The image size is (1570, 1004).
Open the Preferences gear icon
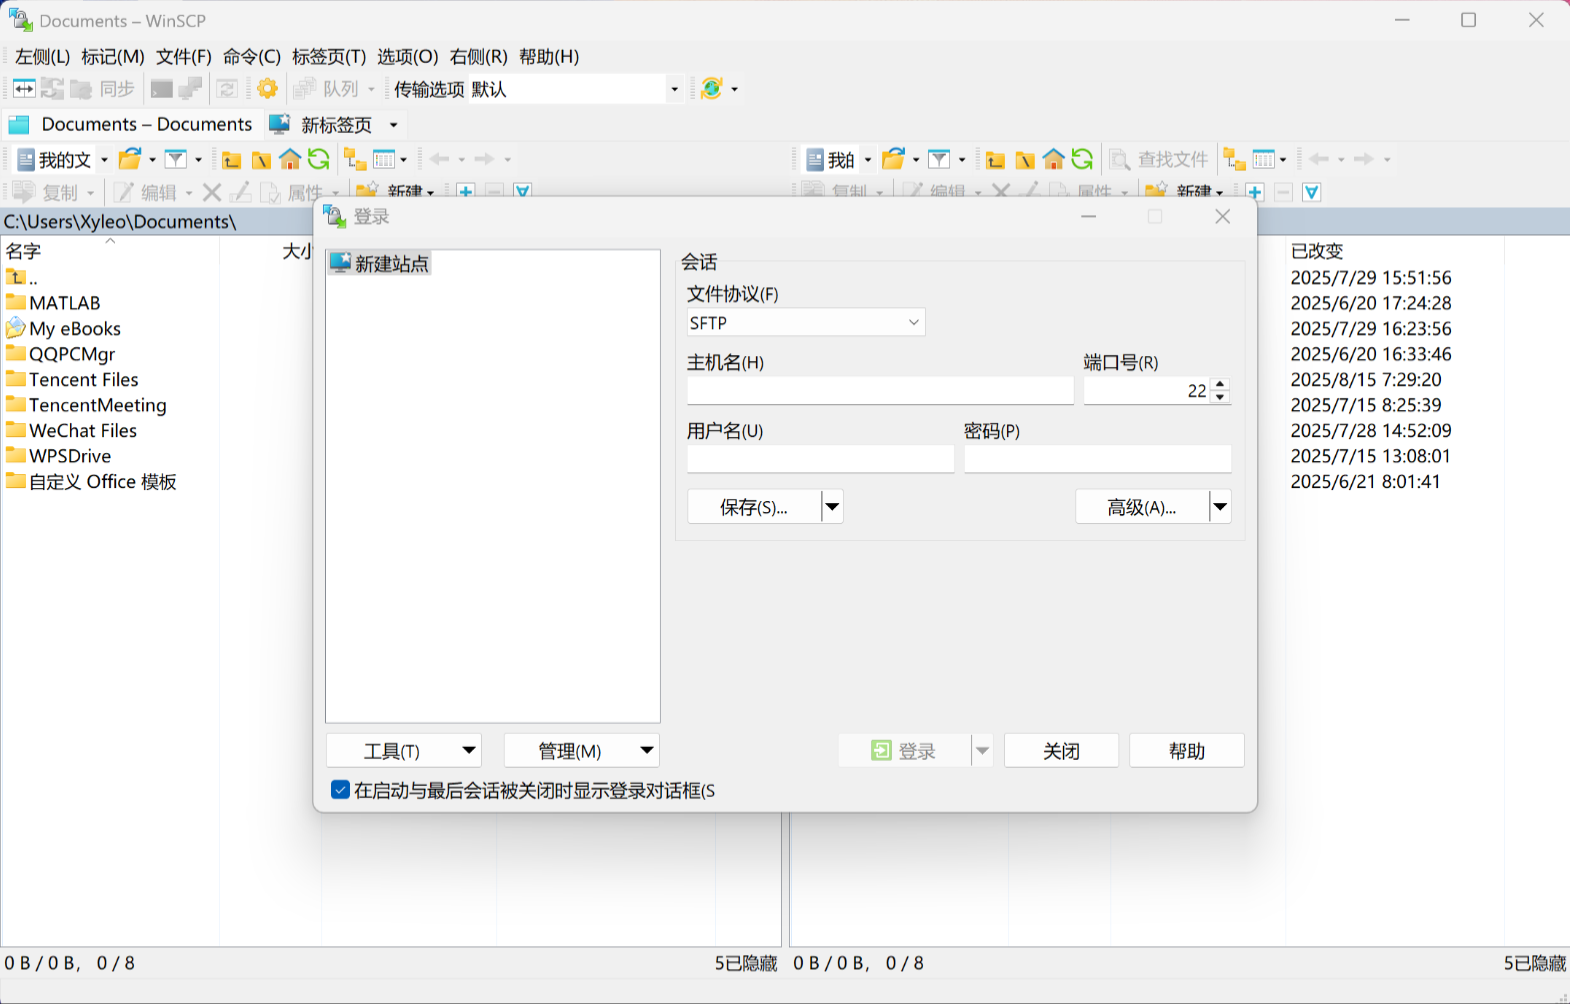267,89
